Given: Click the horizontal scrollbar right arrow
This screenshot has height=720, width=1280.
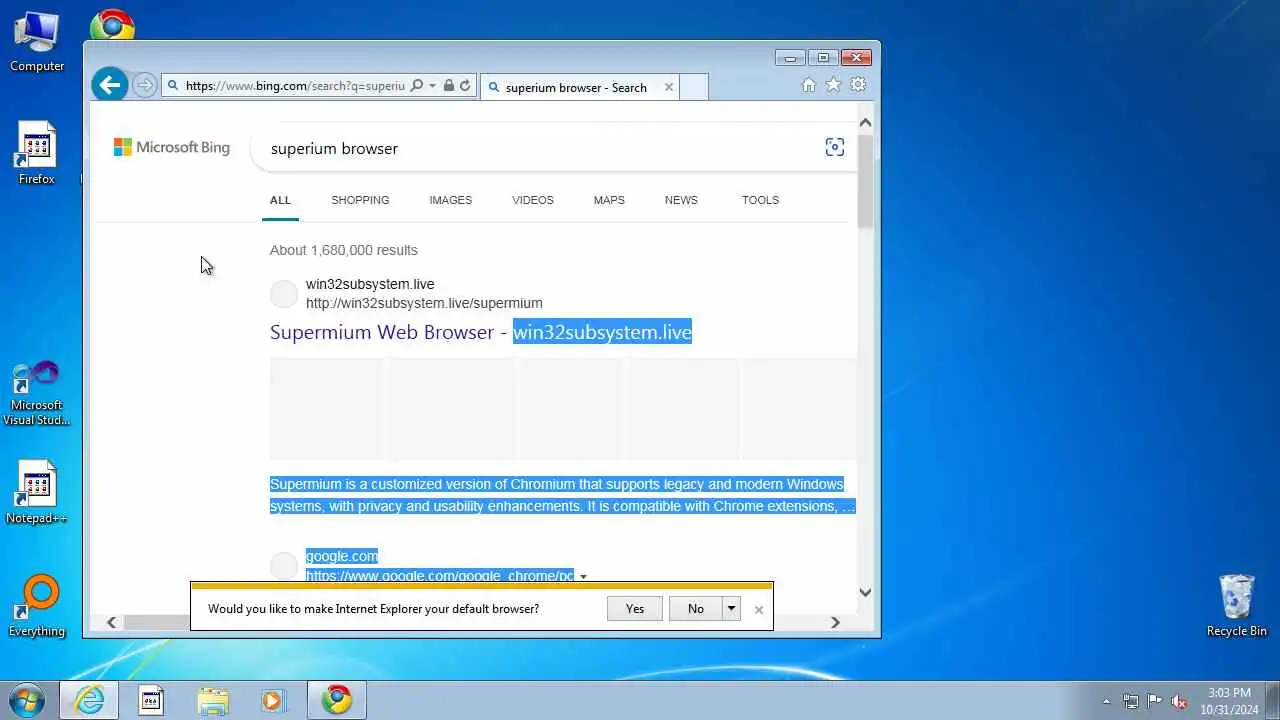Looking at the screenshot, I should tap(836, 622).
